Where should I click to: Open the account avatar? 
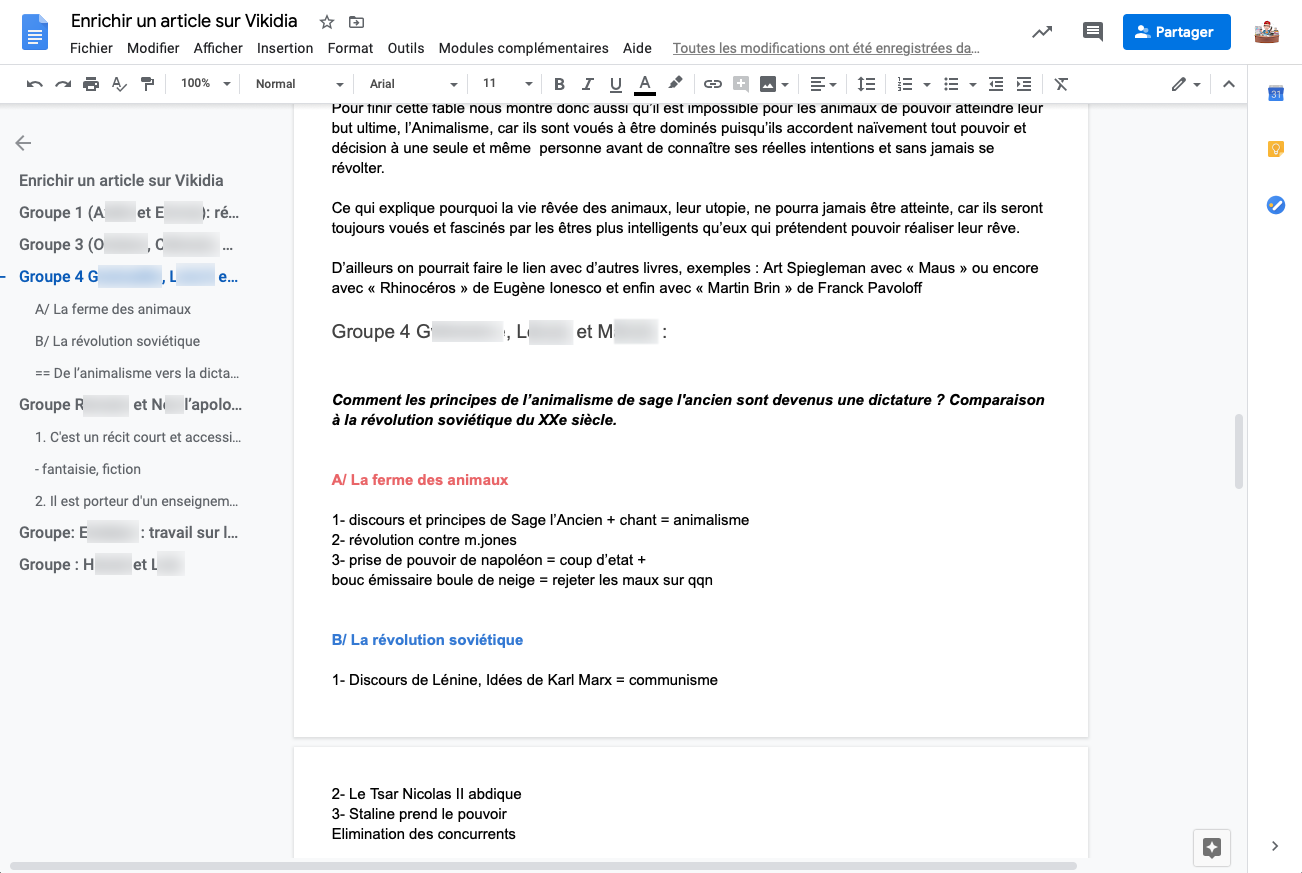(x=1267, y=32)
